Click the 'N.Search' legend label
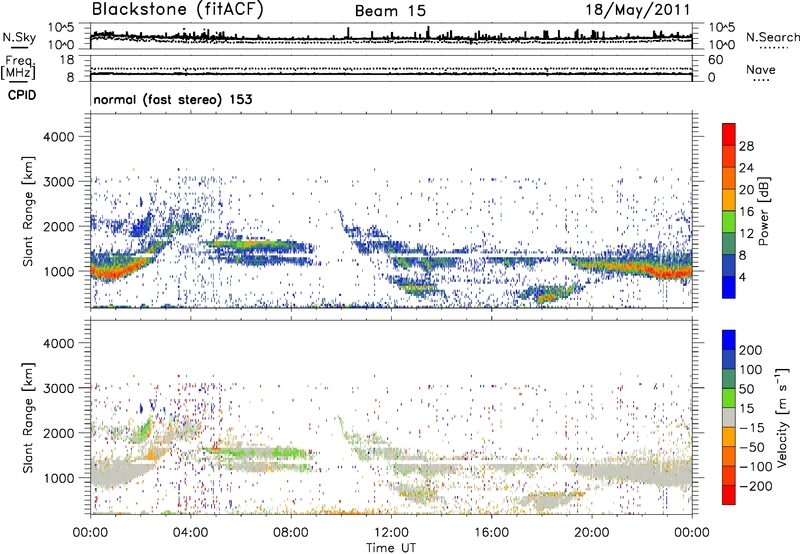This screenshot has width=800, height=554. click(x=772, y=37)
